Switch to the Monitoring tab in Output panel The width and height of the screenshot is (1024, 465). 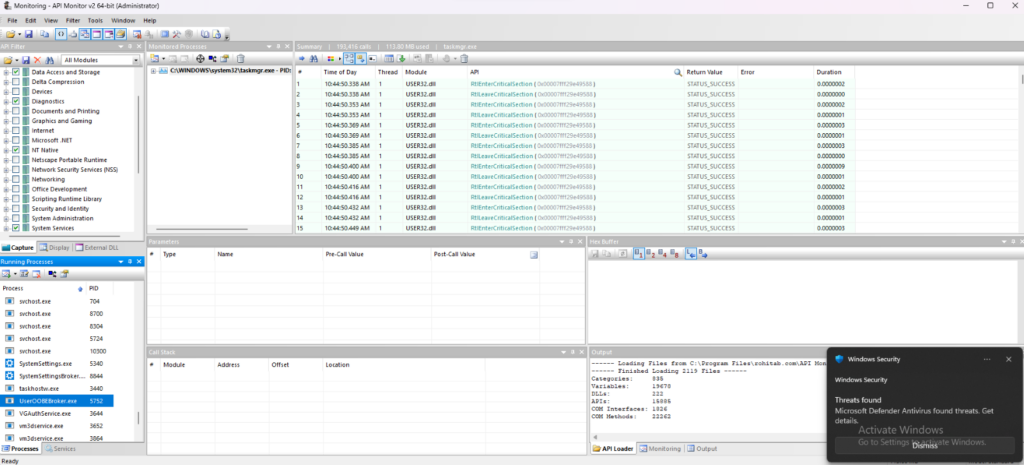[x=660, y=449]
